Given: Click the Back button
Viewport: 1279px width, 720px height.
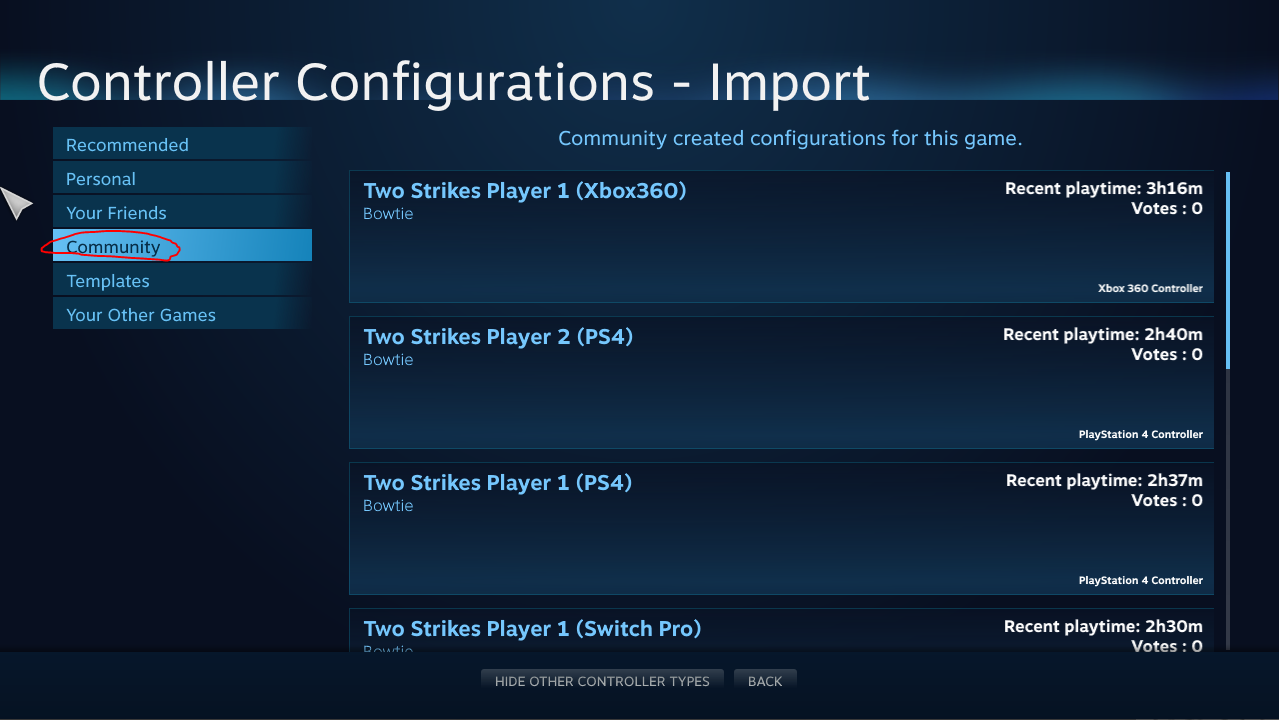Looking at the screenshot, I should [765, 681].
